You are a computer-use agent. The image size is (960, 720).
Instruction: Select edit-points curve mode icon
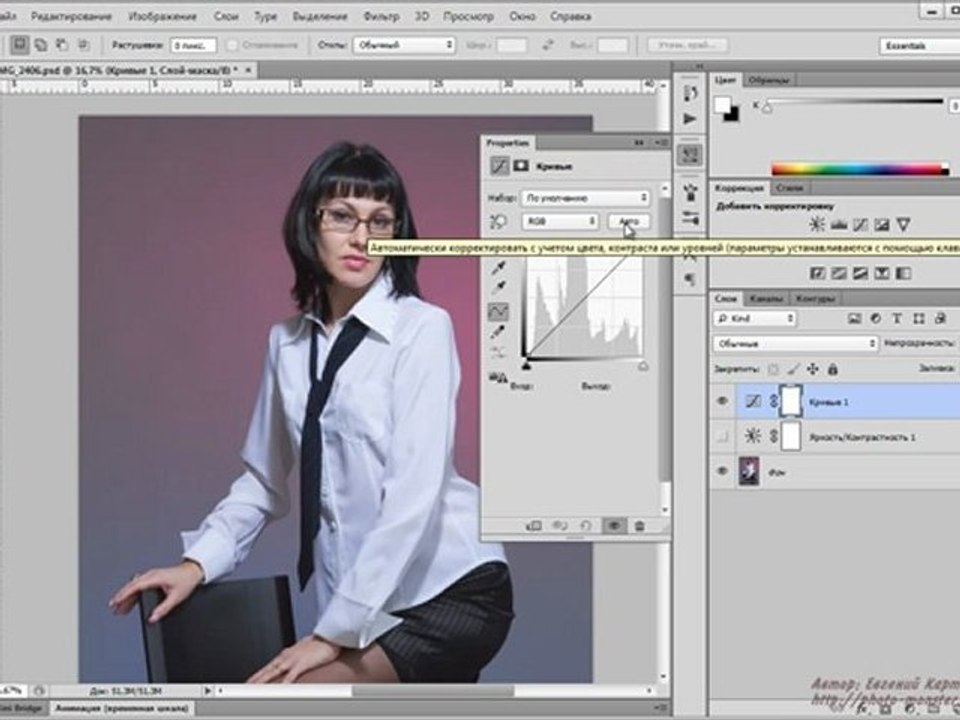498,311
